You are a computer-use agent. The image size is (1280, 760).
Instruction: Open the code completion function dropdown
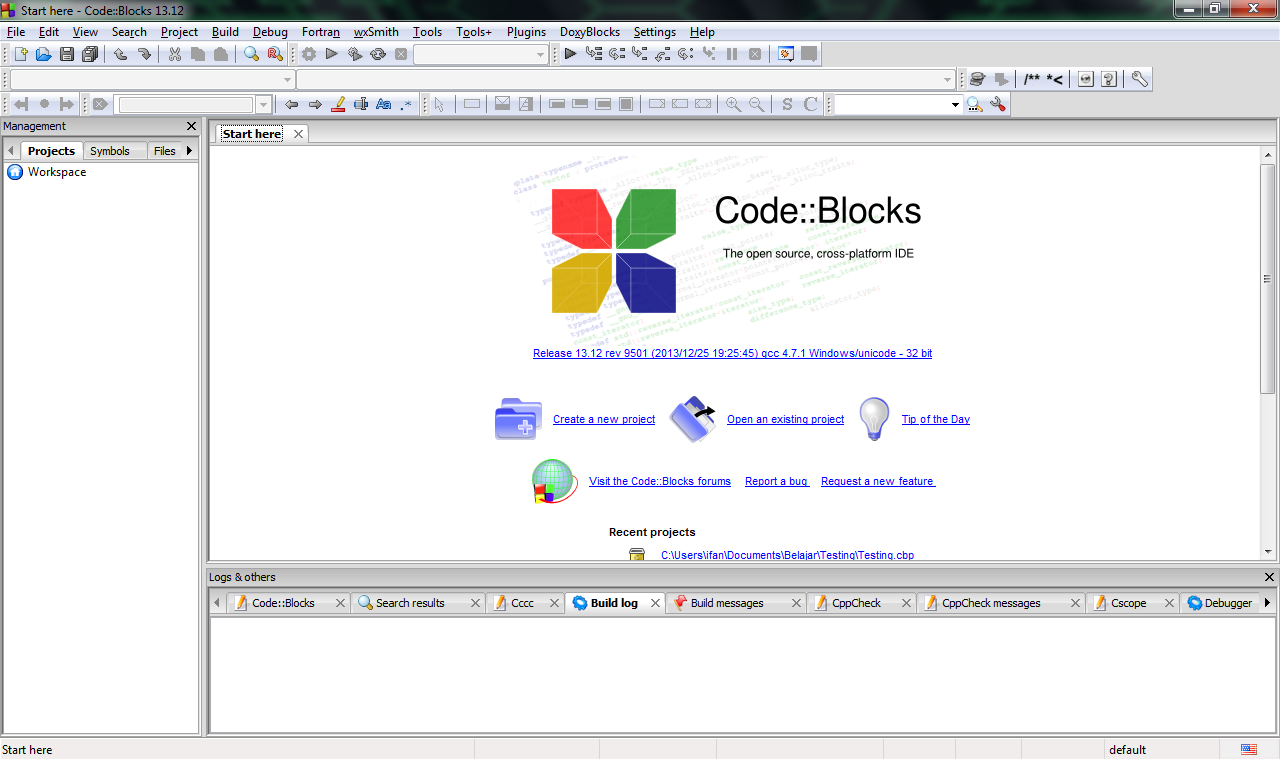coord(627,79)
